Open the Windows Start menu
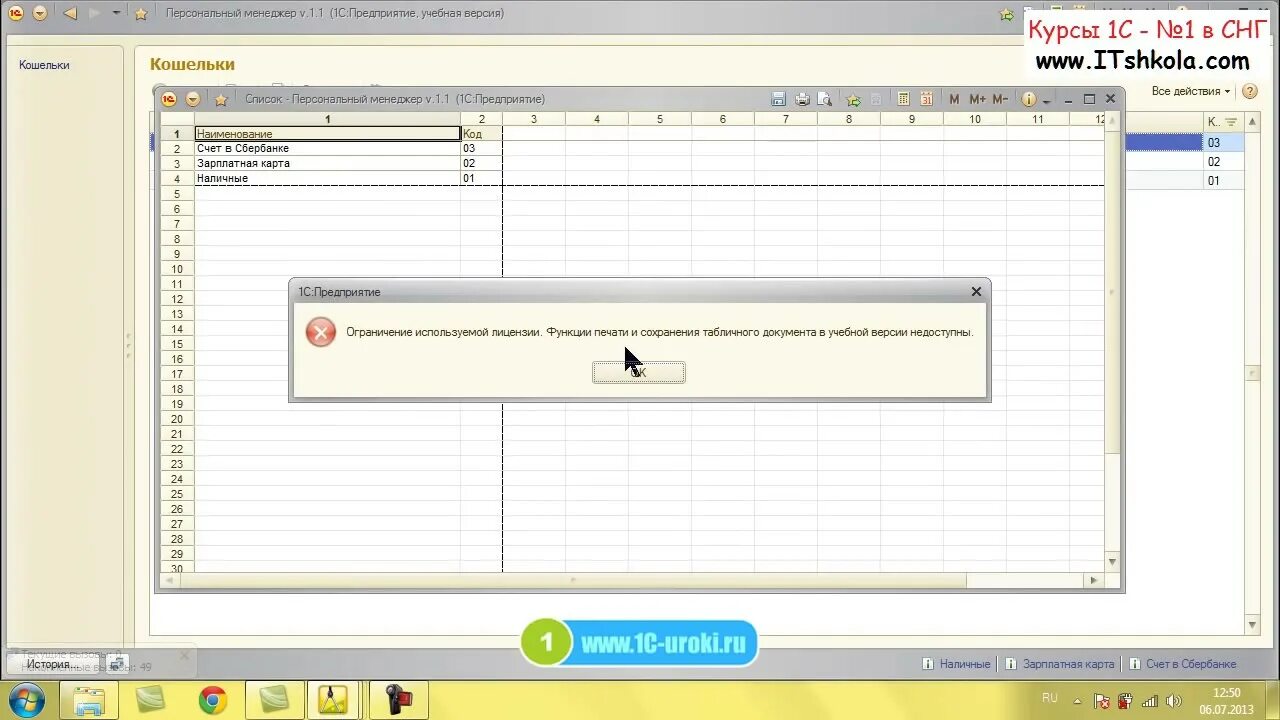Screen dimensions: 1280x720 (x=26, y=699)
